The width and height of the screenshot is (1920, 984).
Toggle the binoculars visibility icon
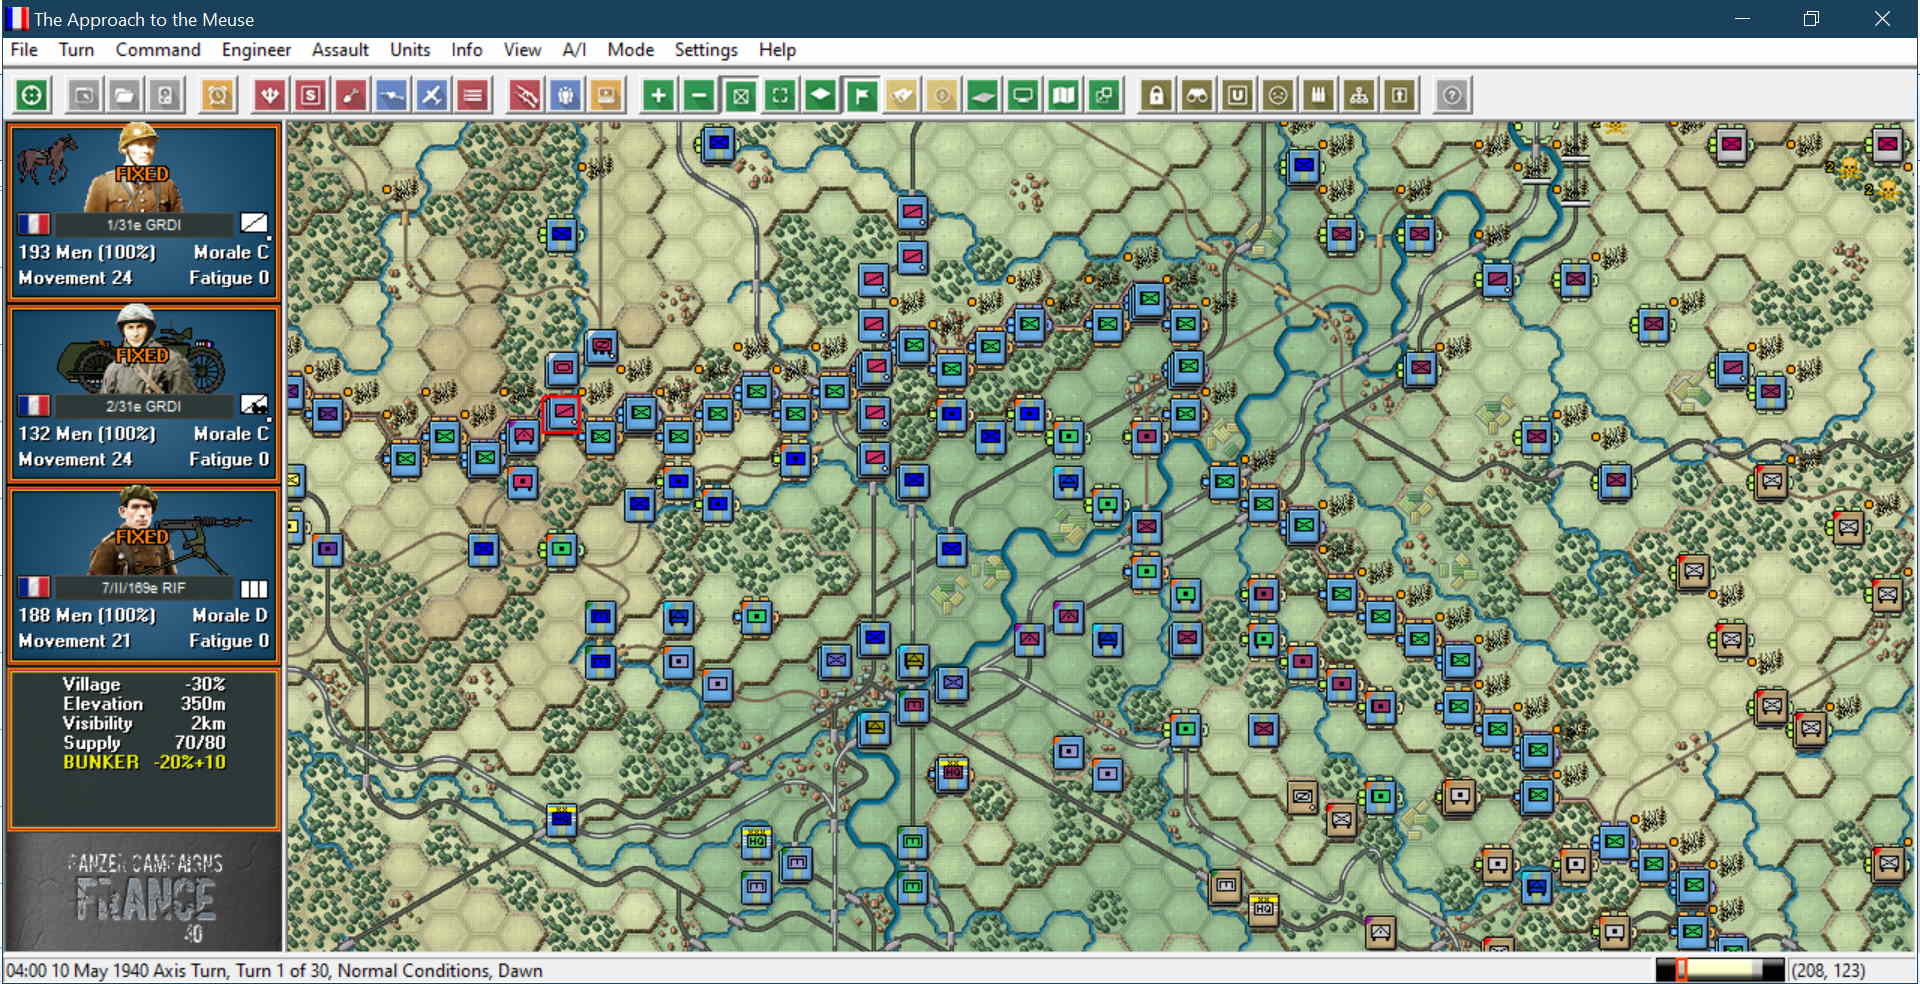tap(1197, 96)
